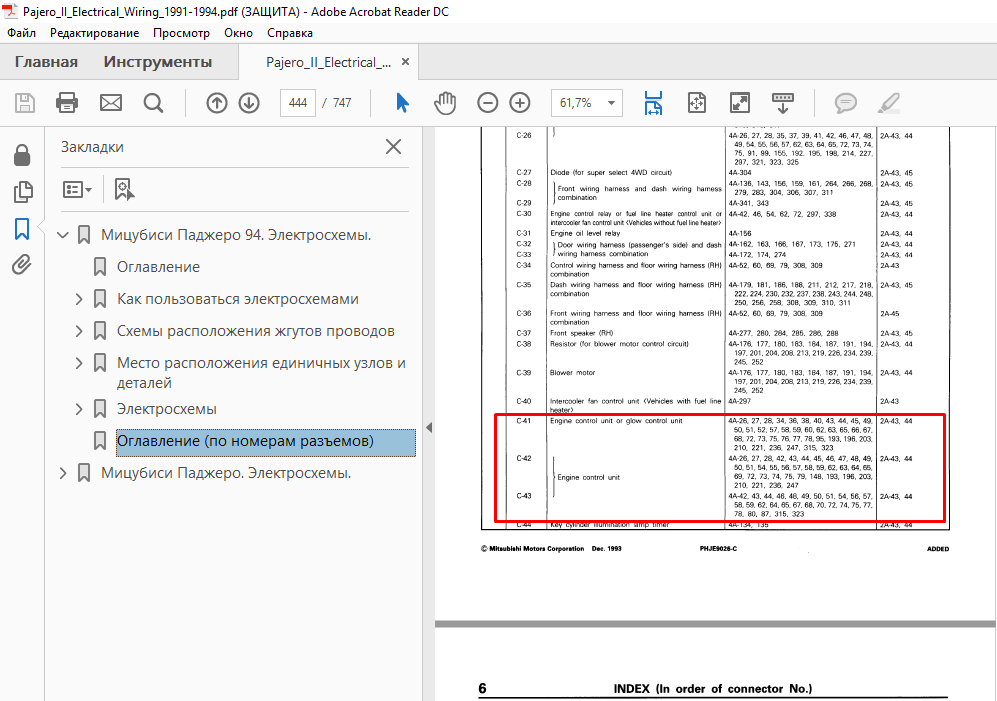This screenshot has height=701, width=997.
Task: Expand 'Схемы расположения жгутов проводов' bookmark
Action: pyautogui.click(x=80, y=331)
